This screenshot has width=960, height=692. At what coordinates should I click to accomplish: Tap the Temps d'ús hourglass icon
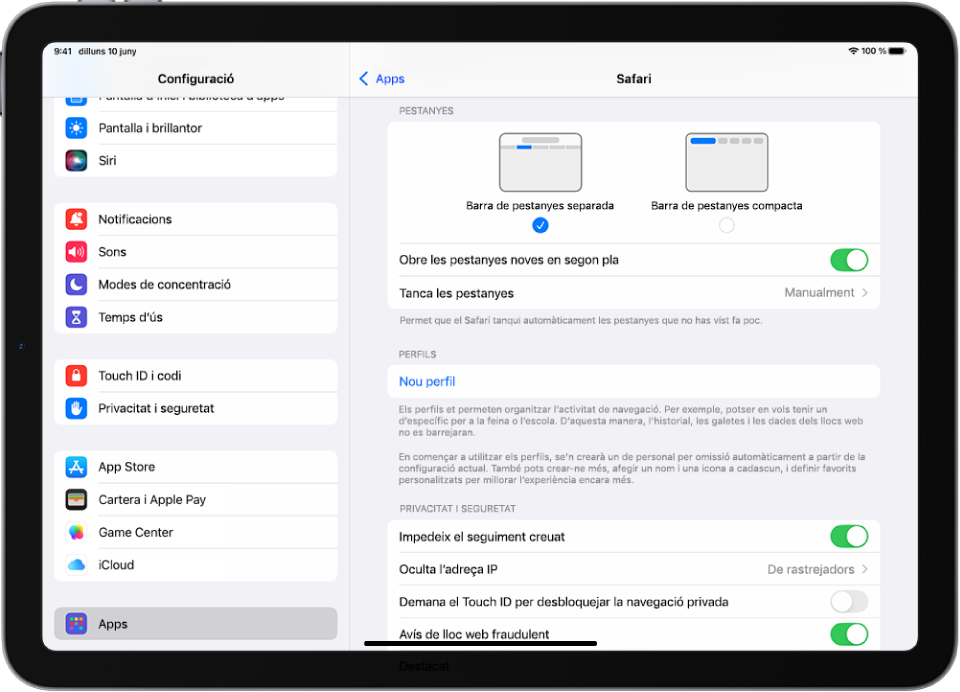coord(76,317)
